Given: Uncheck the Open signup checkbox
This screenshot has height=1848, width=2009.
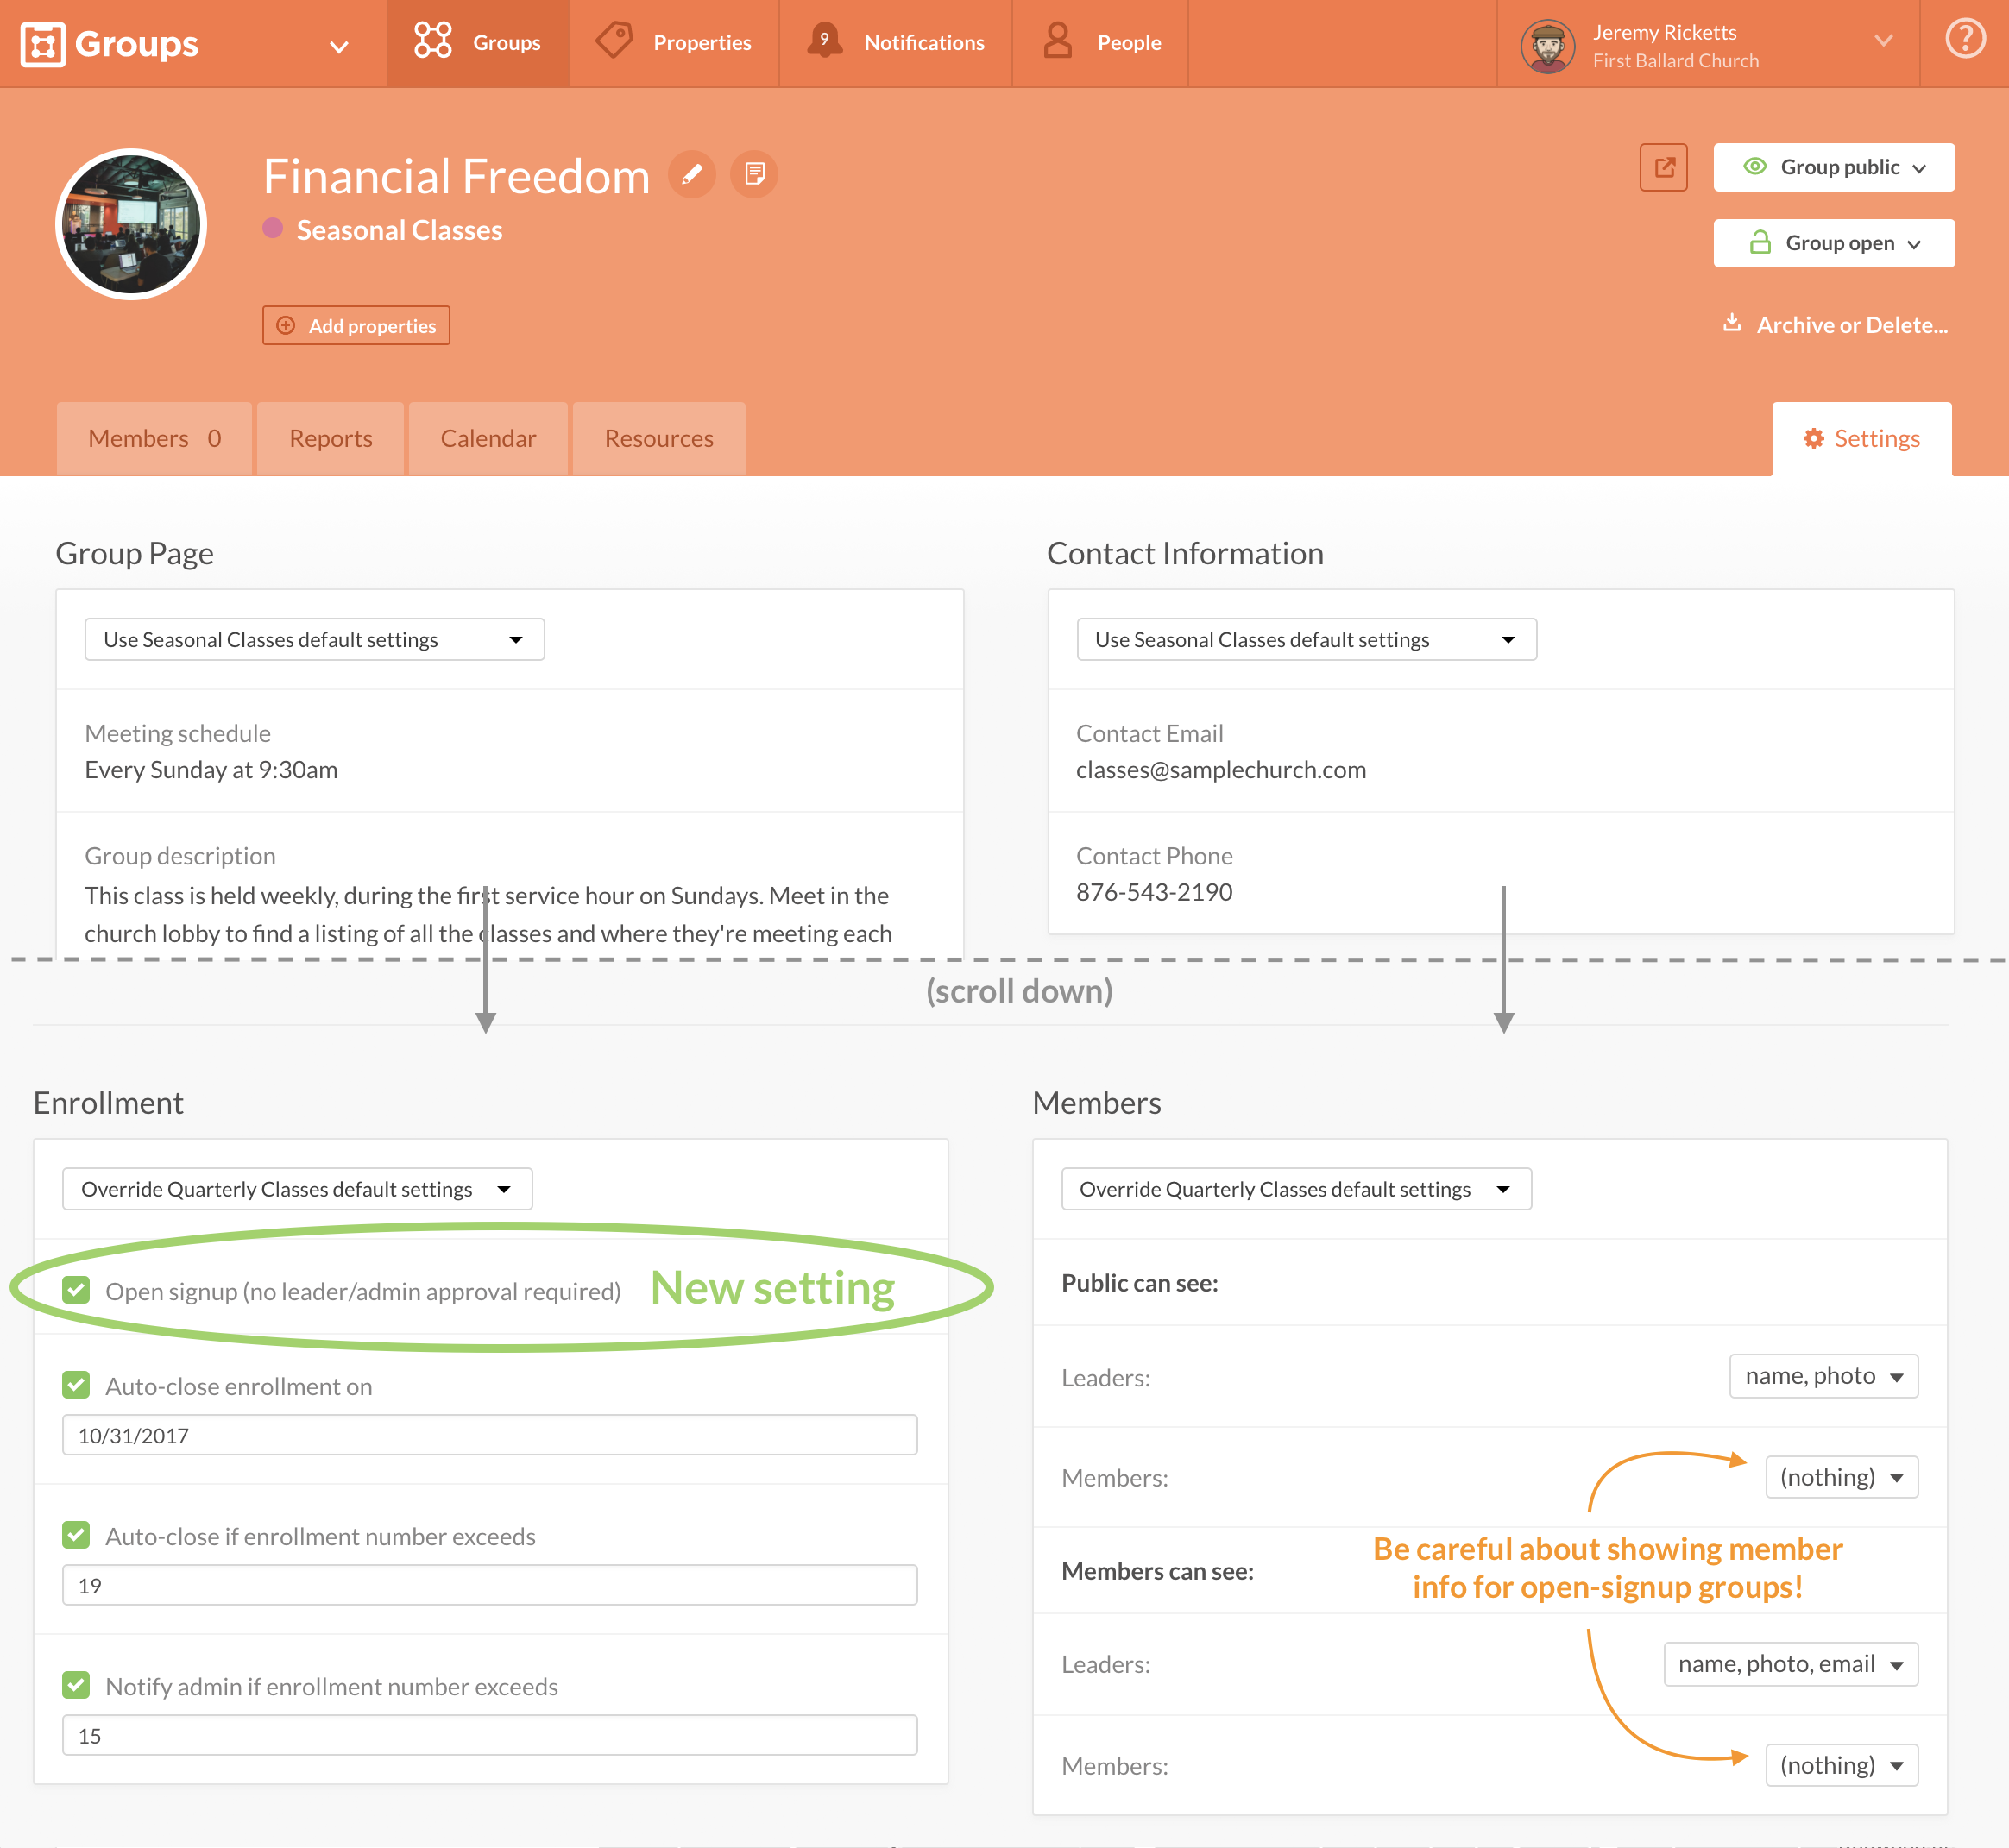Looking at the screenshot, I should [x=76, y=1290].
